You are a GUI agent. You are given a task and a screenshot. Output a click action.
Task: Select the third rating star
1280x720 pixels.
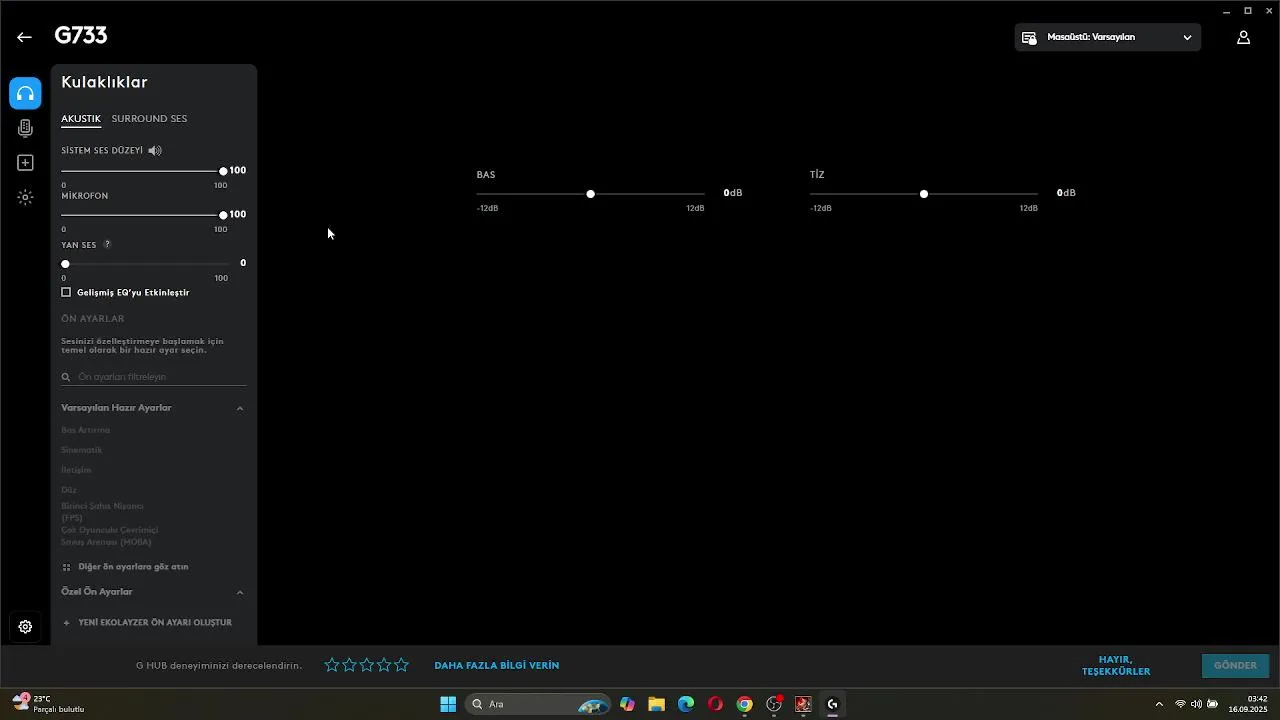point(367,665)
